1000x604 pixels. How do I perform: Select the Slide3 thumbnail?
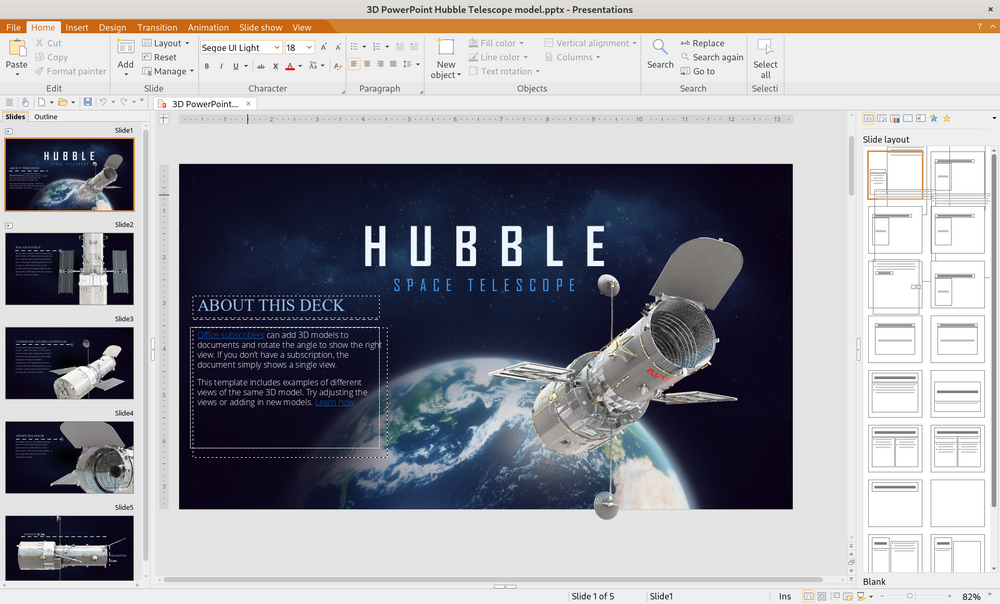(69, 363)
